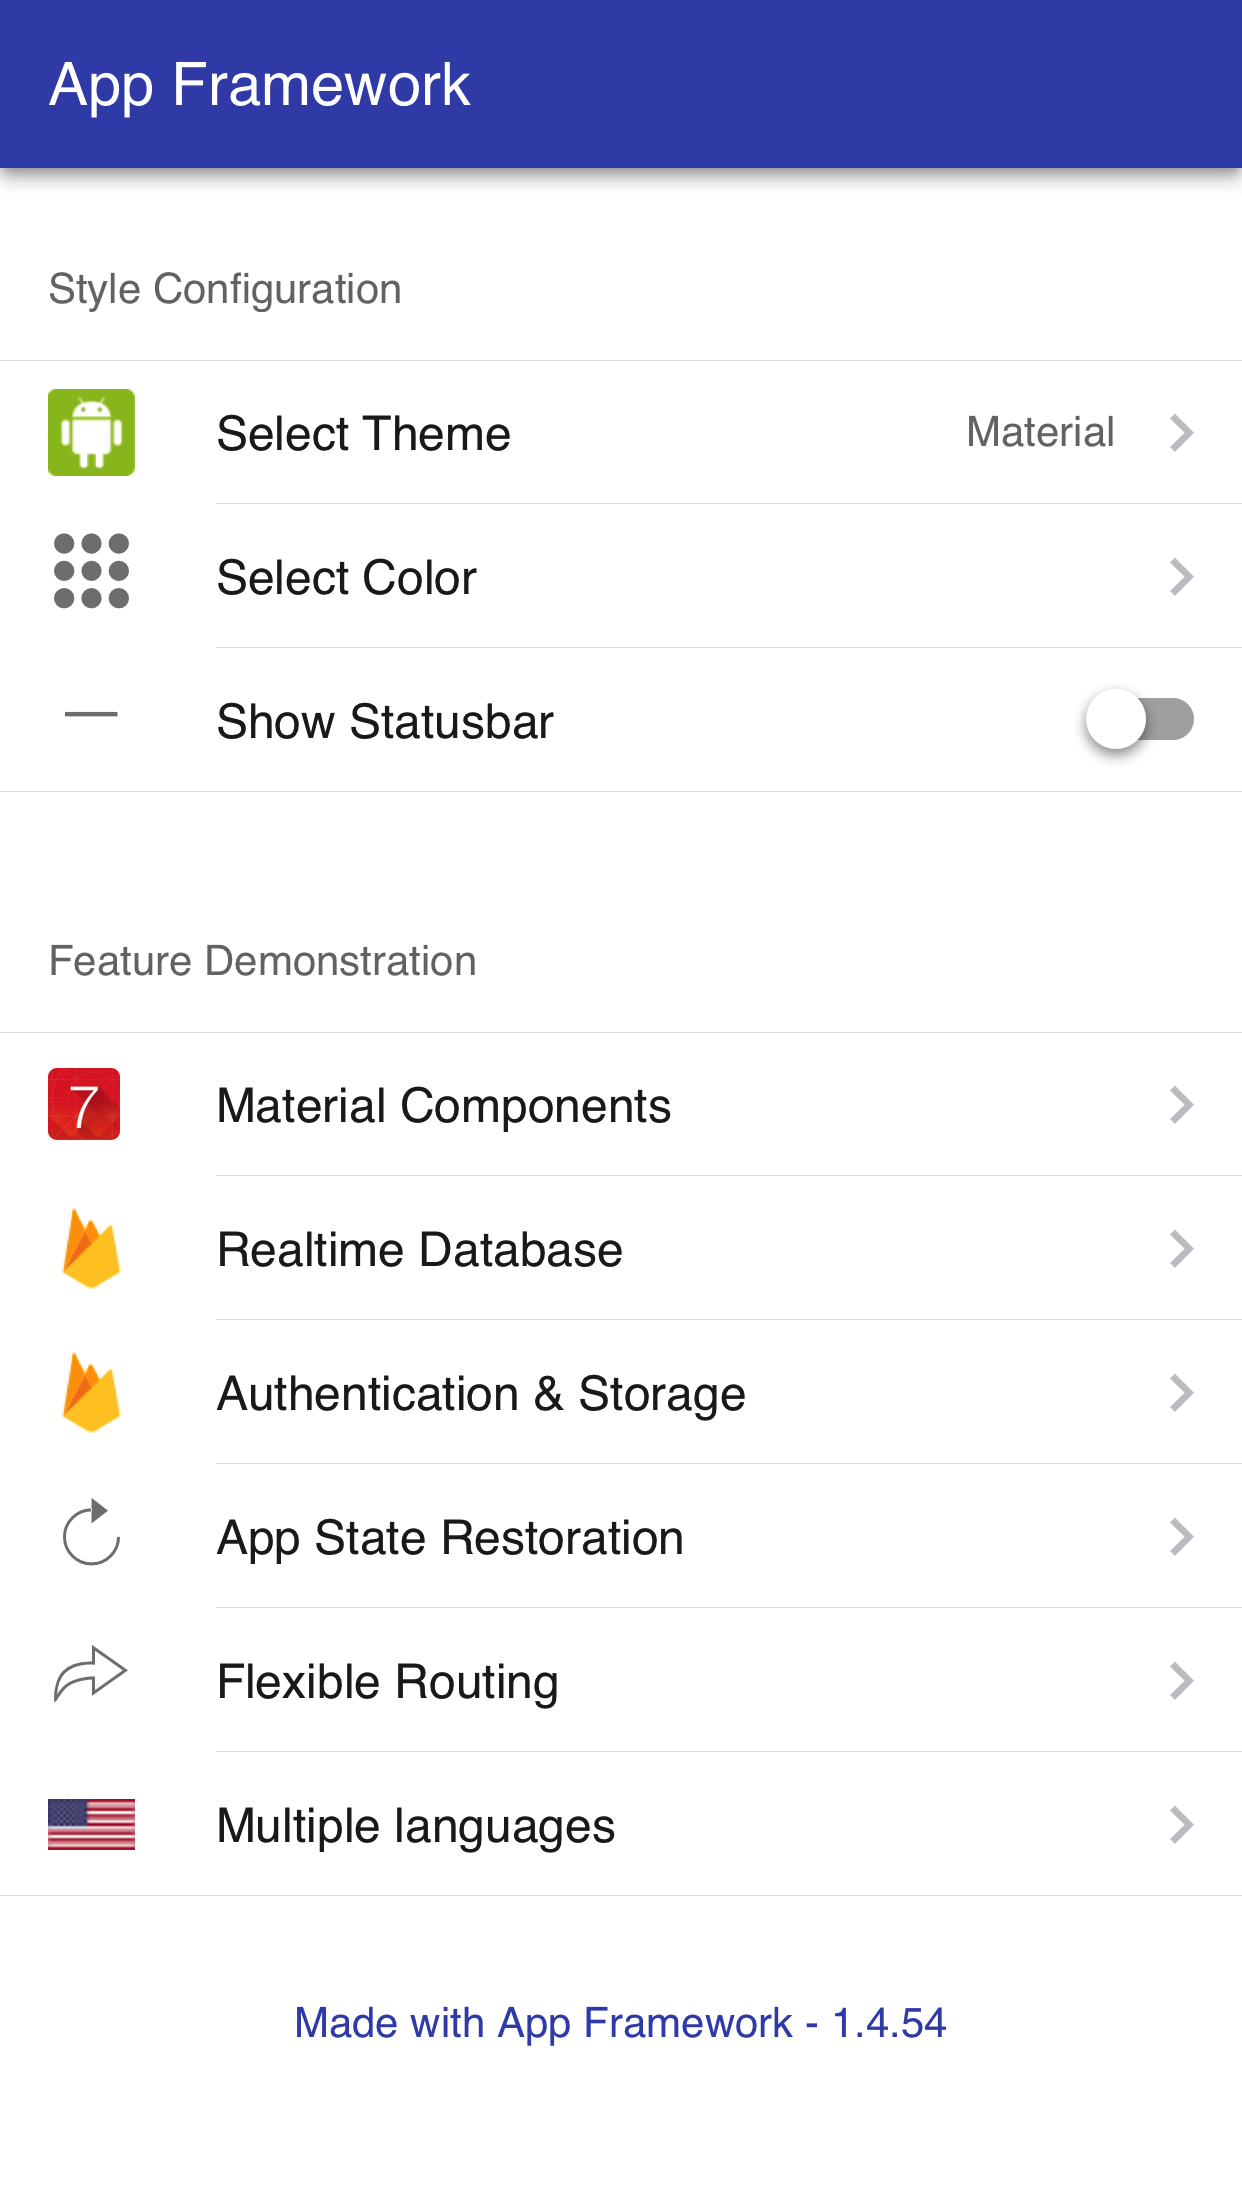Toggle the Show Statusbar switch
The image size is (1242, 2208).
click(1140, 719)
